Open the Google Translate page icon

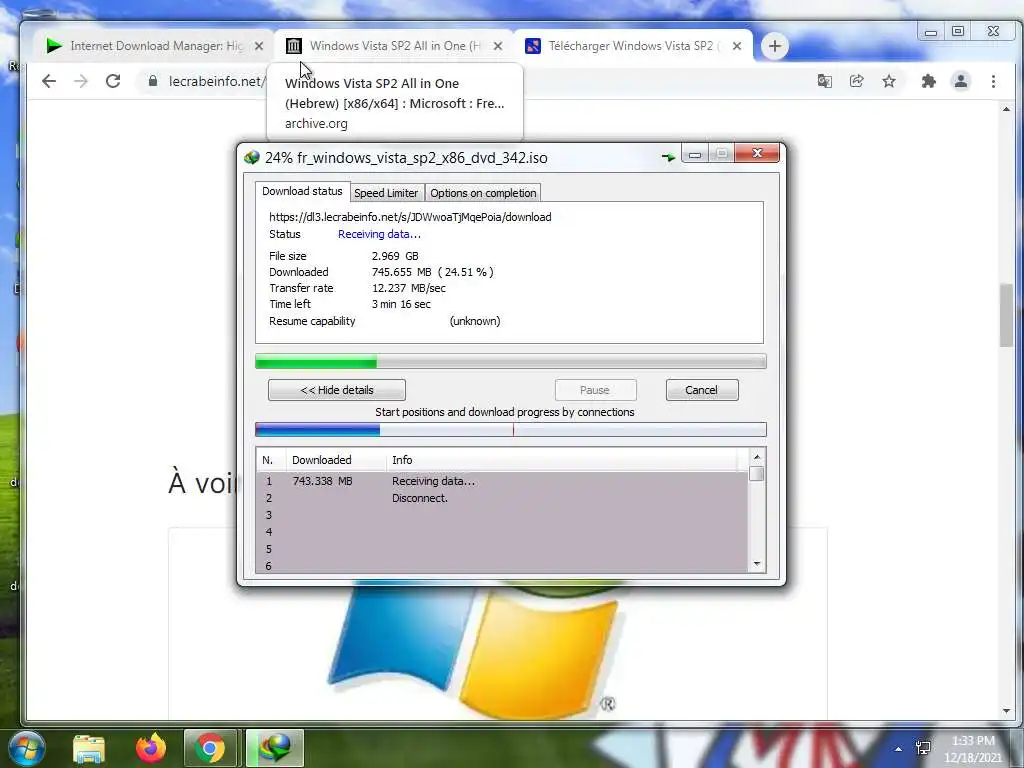[825, 81]
